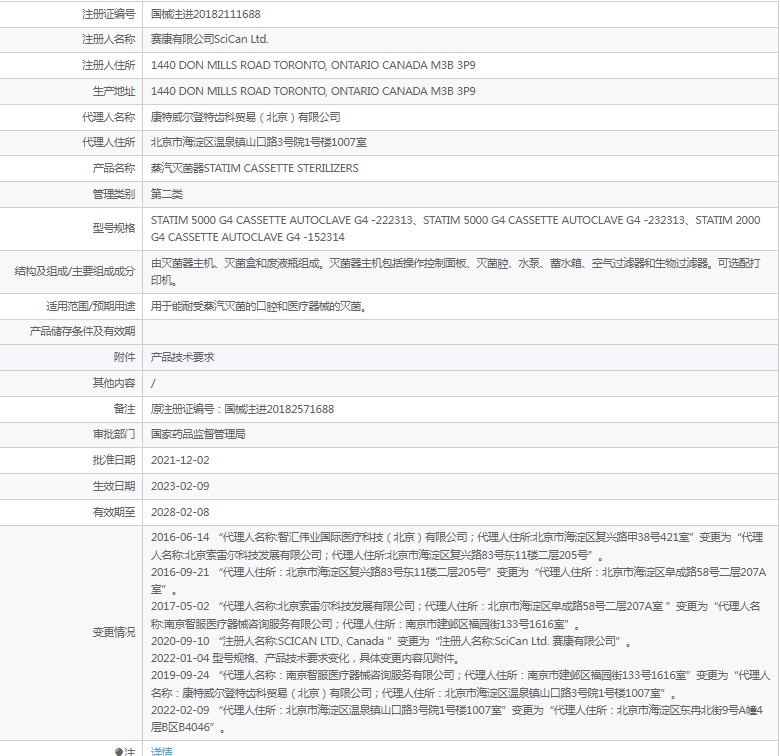This screenshot has width=780, height=756.
Task: Select the 生效日期 label
Action: pyautogui.click(x=113, y=486)
